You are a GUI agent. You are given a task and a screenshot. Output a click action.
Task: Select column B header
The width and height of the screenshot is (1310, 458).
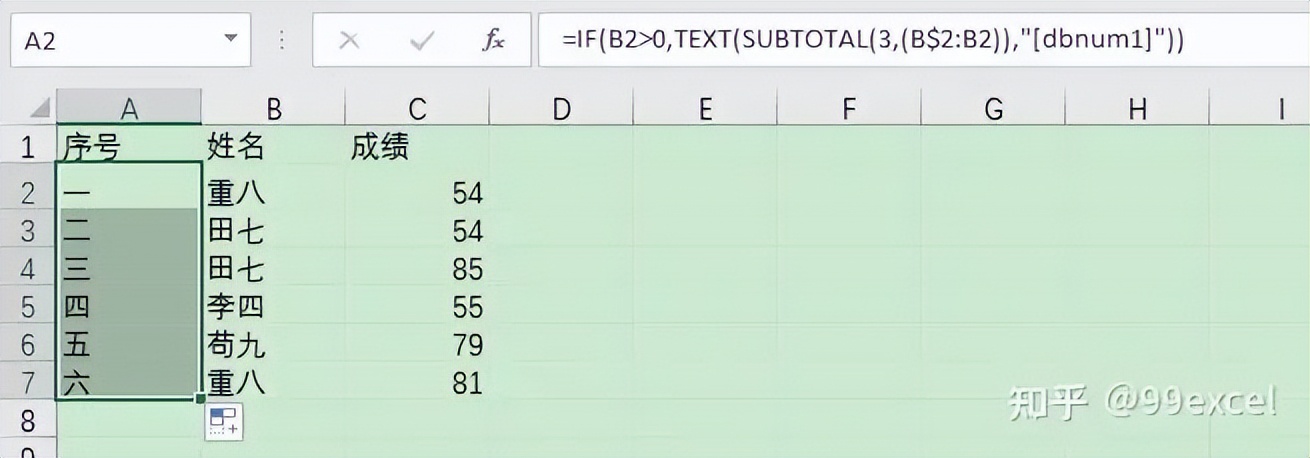coord(273,108)
